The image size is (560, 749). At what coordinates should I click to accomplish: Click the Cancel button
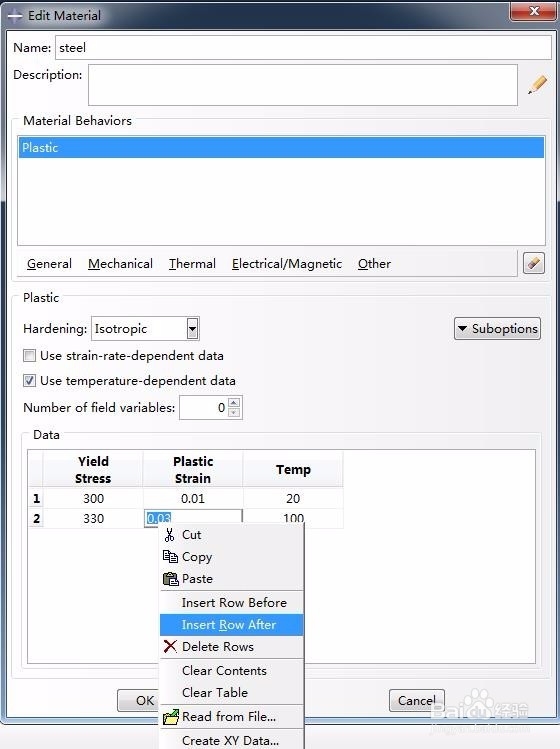(417, 700)
